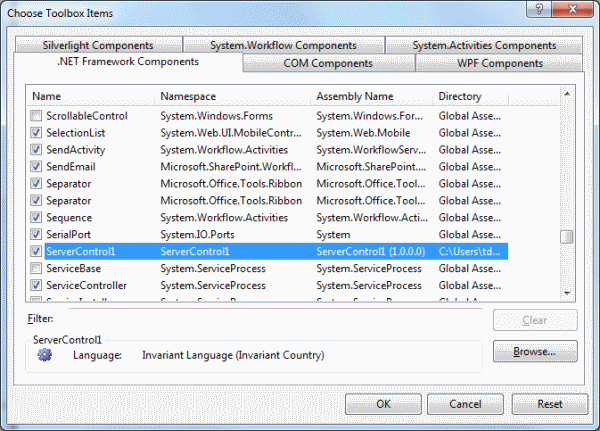Image resolution: width=600 pixels, height=431 pixels.
Task: Uncheck the SerialPort checkbox
Action: point(36,234)
